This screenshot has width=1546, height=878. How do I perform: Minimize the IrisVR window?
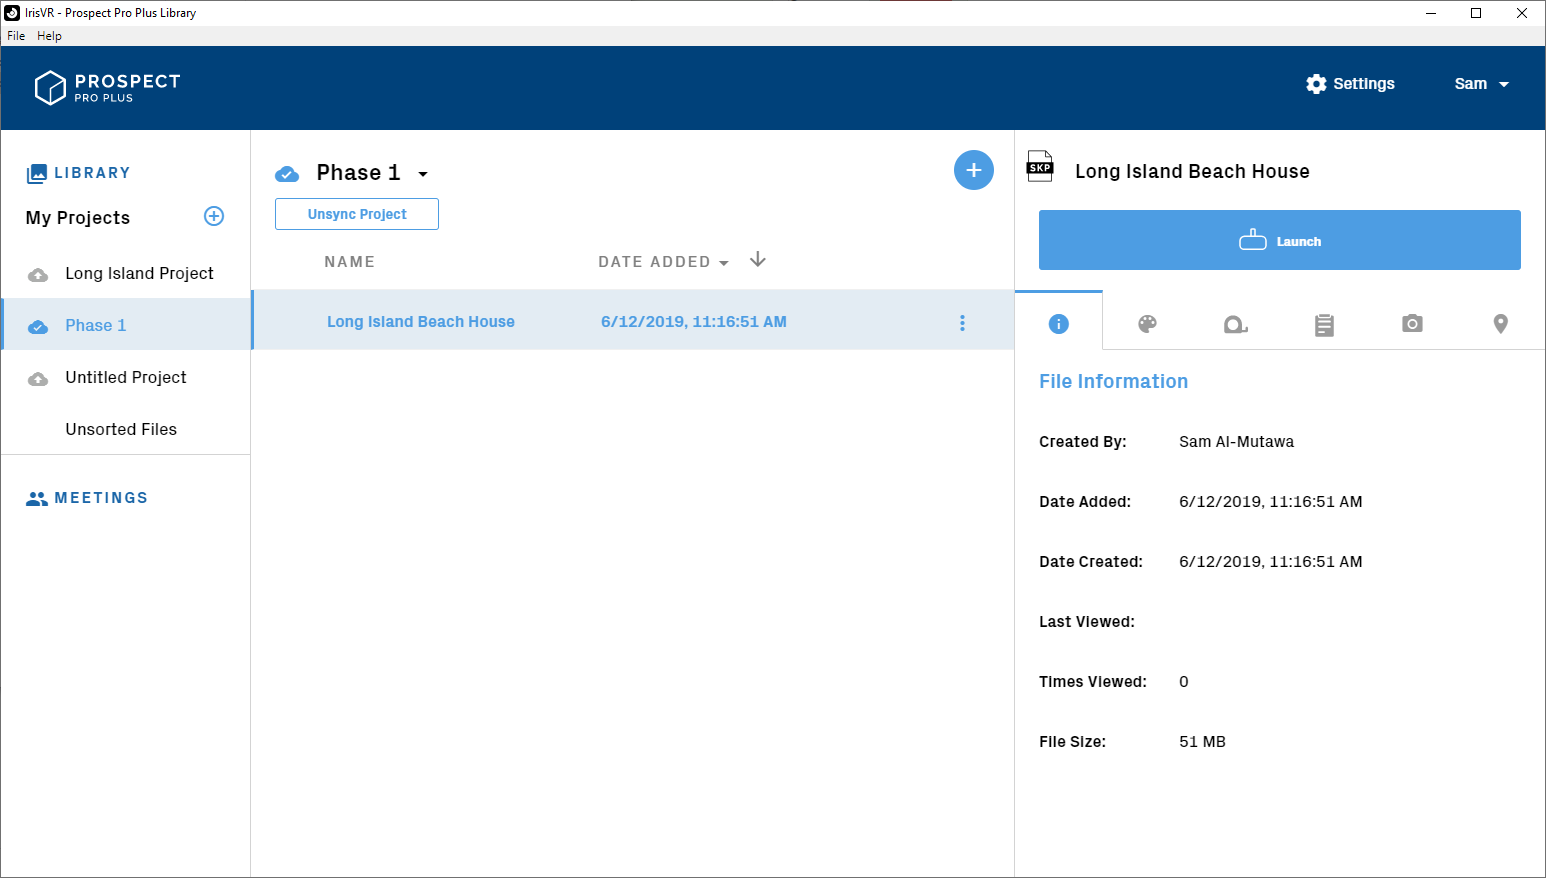[x=1430, y=13]
